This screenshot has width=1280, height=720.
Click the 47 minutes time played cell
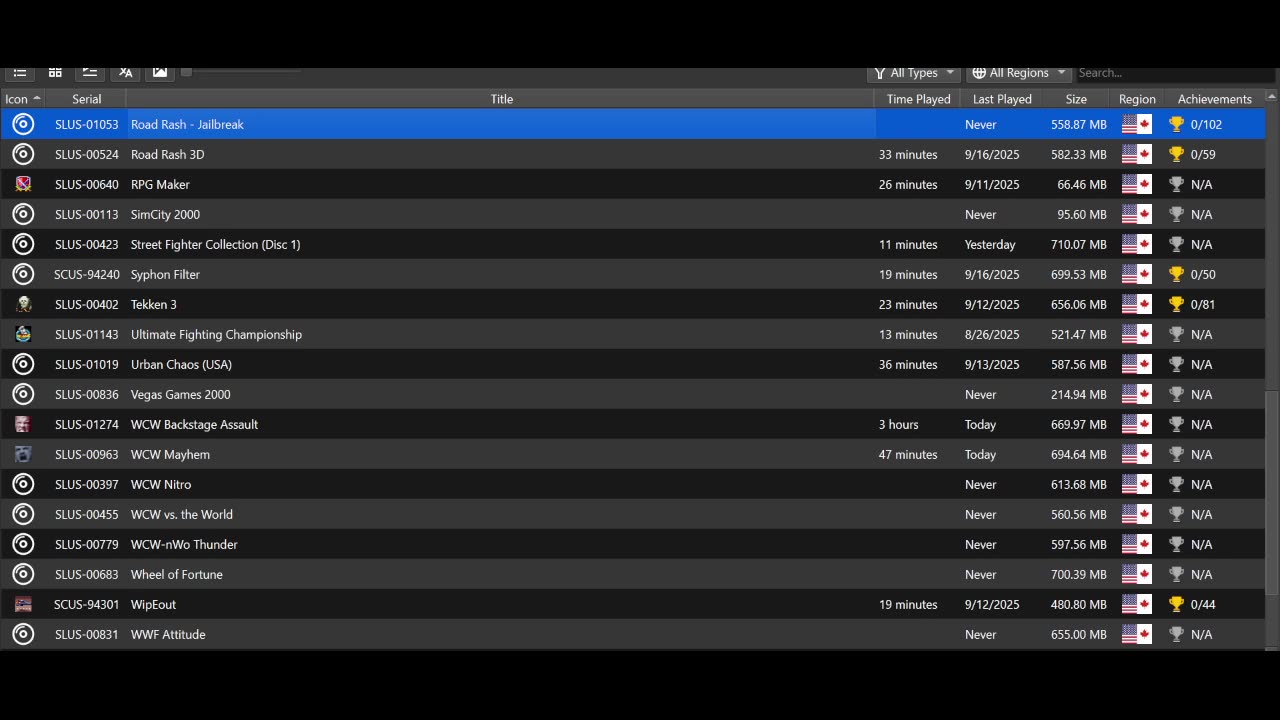[x=908, y=454]
